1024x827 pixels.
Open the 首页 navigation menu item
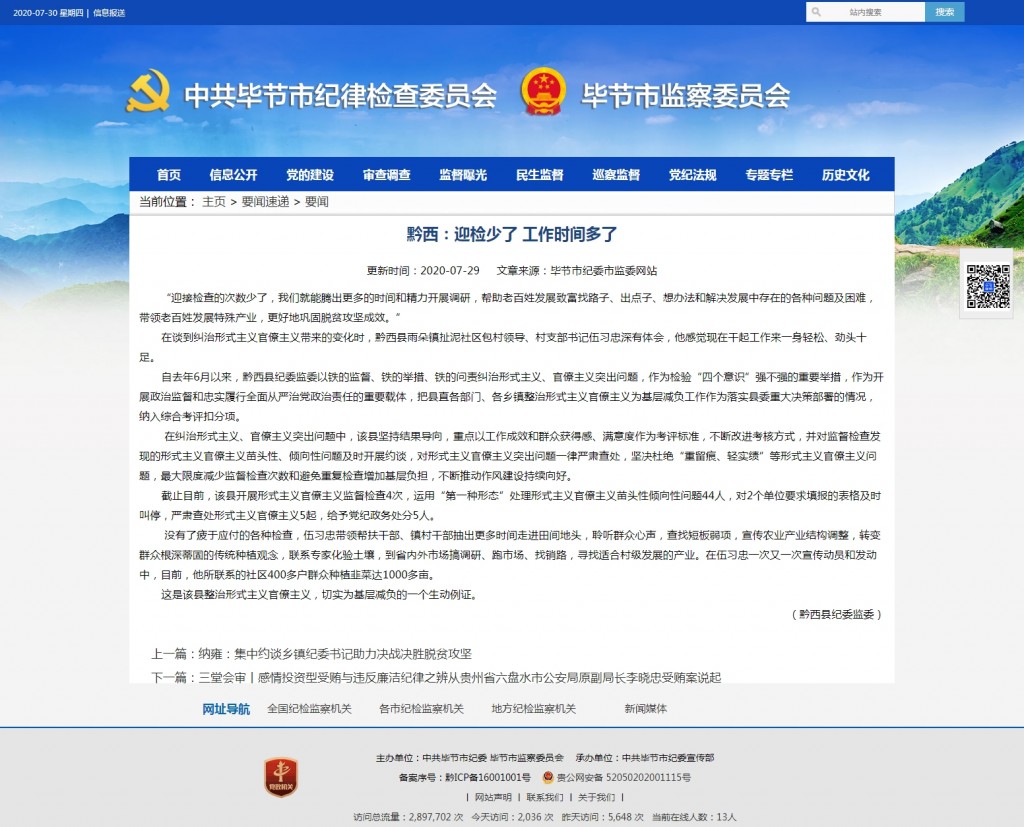click(170, 173)
